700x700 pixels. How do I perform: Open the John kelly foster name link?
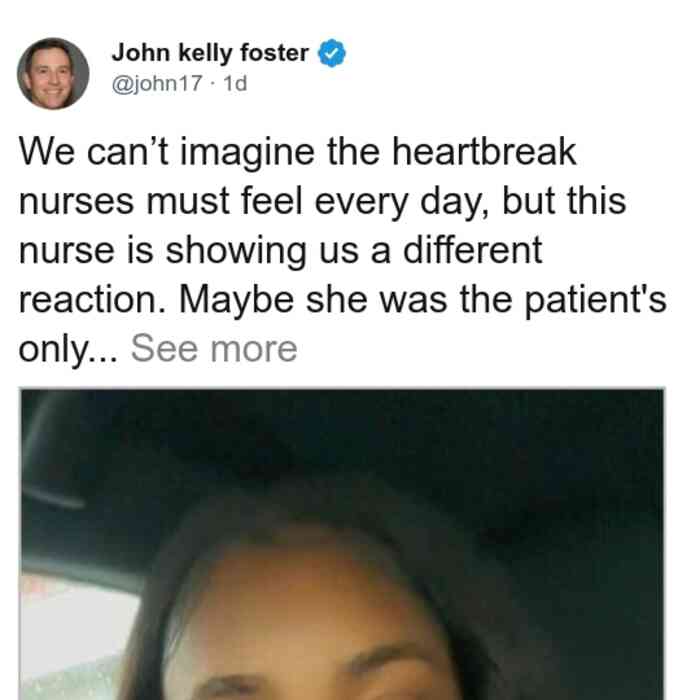pyautogui.click(x=210, y=53)
